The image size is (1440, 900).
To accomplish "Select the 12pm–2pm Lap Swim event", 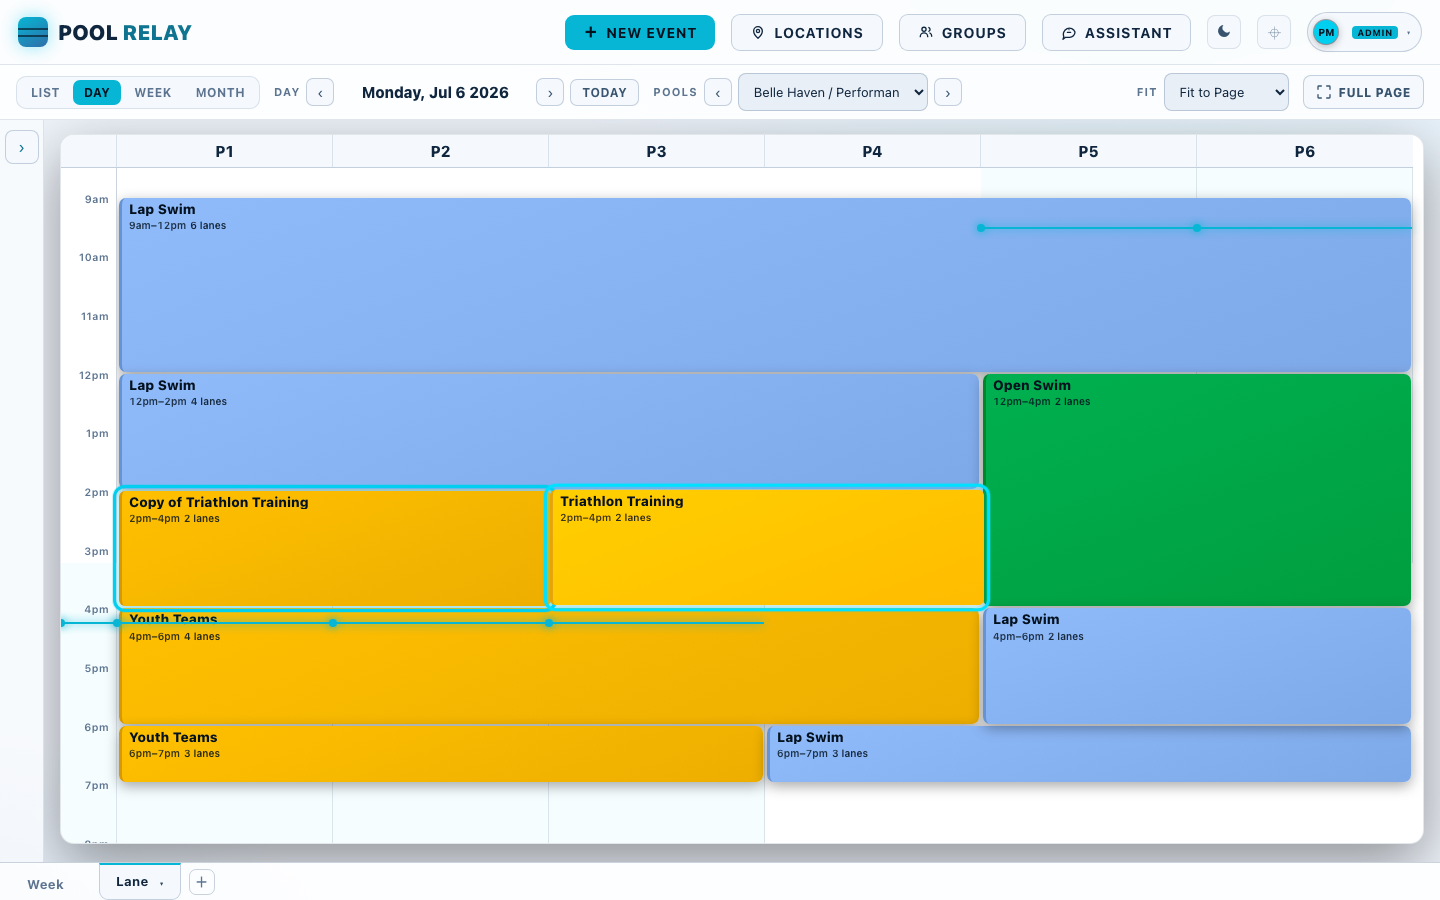I will (x=549, y=430).
